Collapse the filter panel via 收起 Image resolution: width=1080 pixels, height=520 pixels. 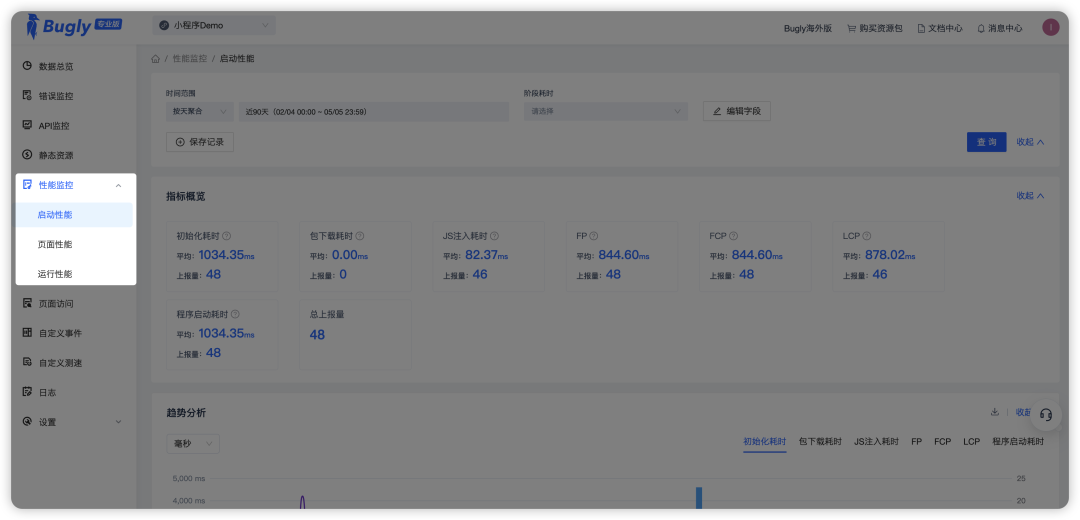[1030, 142]
